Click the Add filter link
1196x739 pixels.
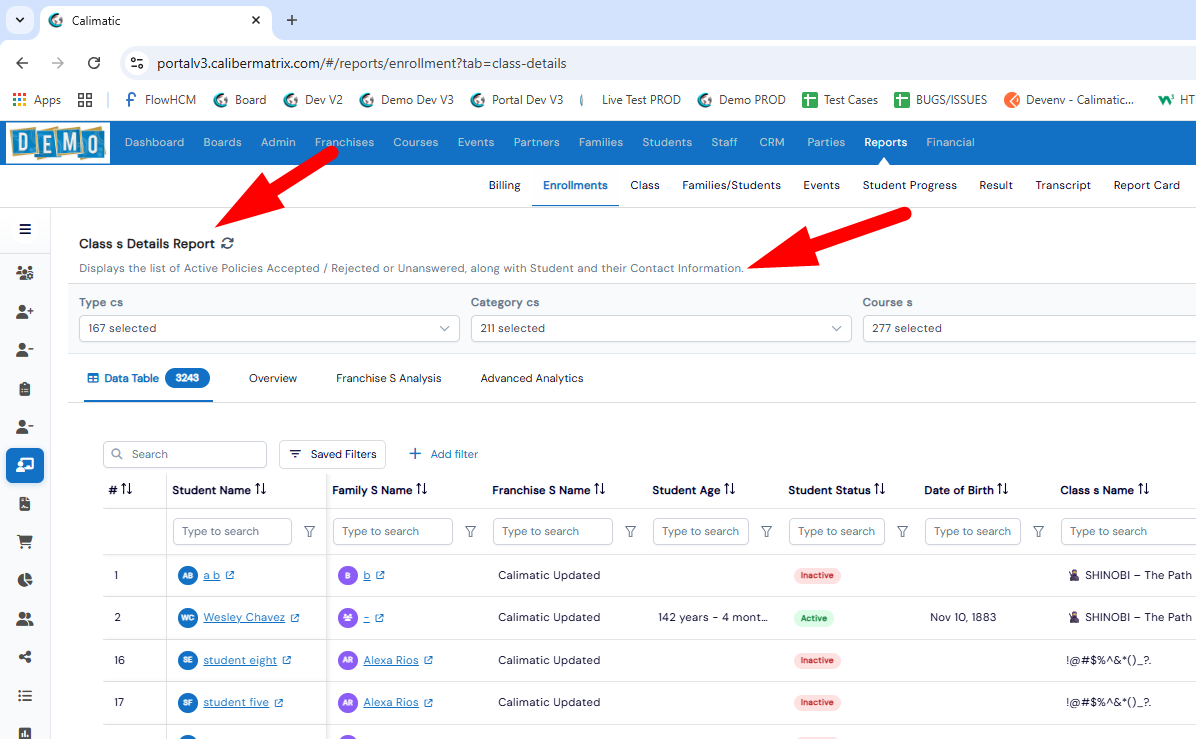[444, 455]
